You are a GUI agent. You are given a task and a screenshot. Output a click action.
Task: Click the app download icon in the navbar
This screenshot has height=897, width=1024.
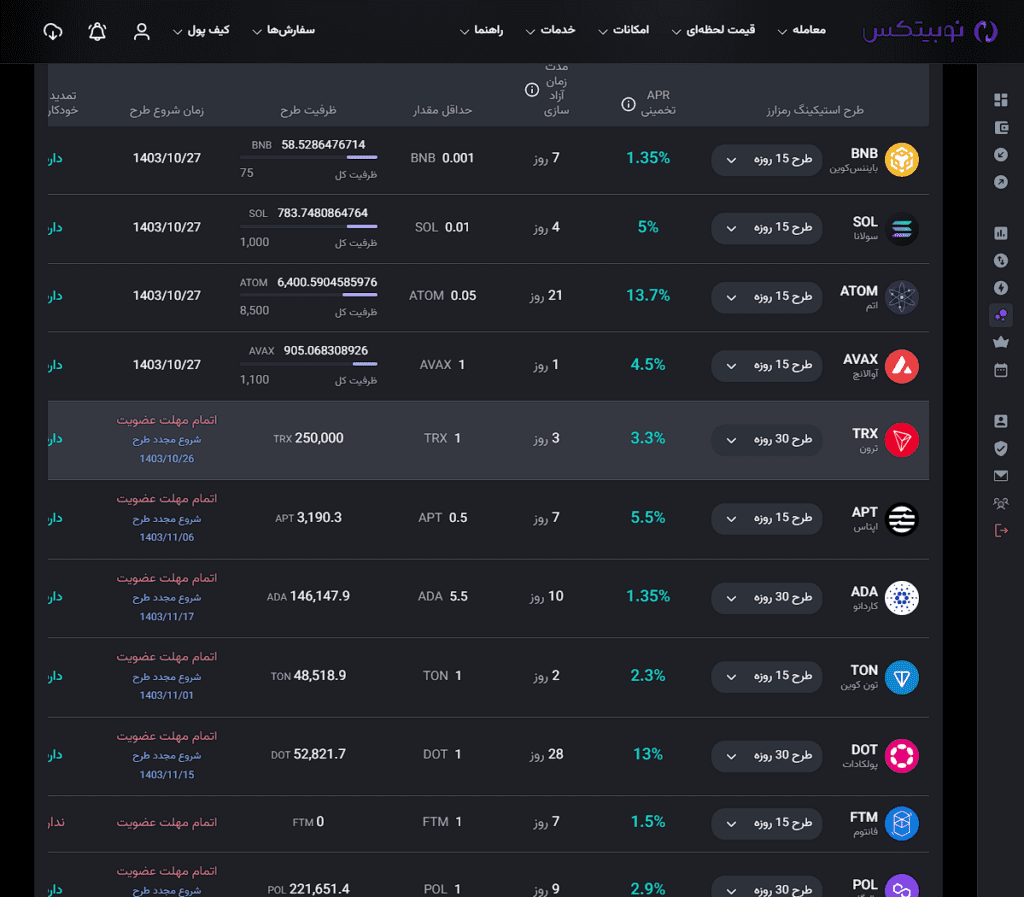tap(52, 31)
